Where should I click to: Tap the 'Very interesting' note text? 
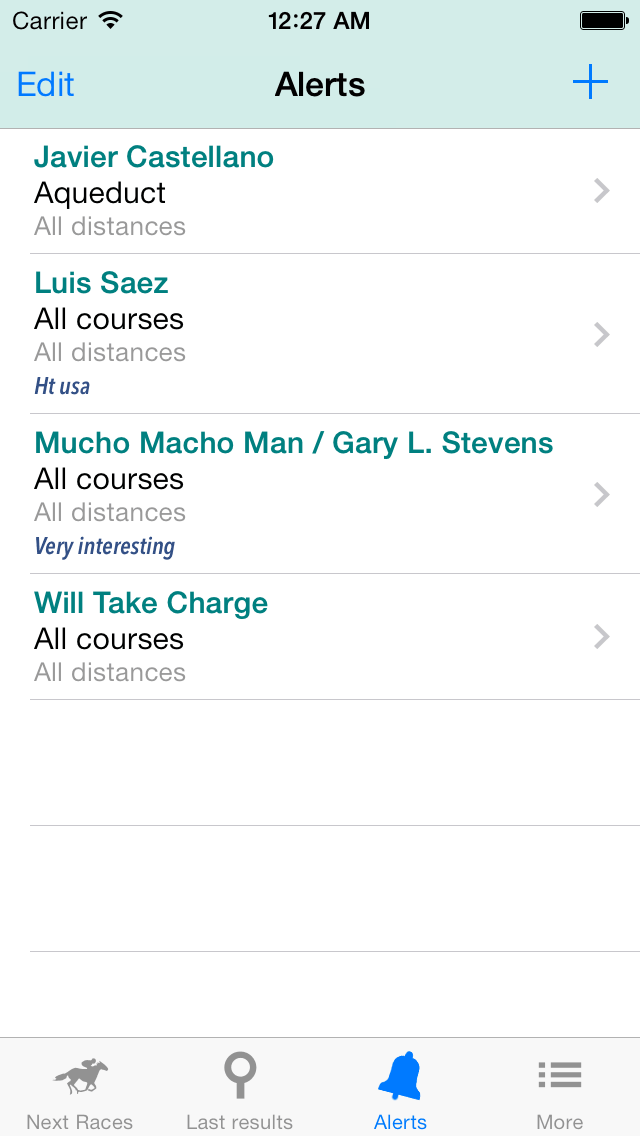[x=105, y=546]
